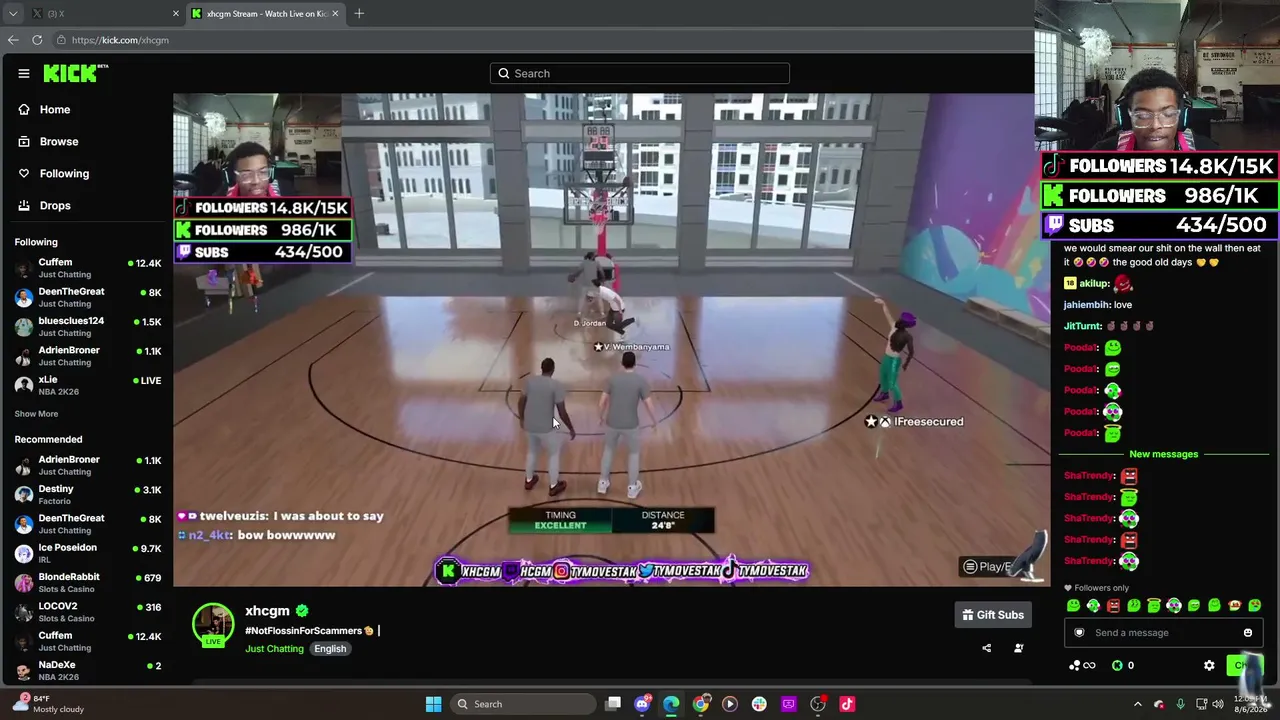Screen dimensions: 1280x720
Task: Open Google Chrome from the taskbar
Action: [x=701, y=704]
